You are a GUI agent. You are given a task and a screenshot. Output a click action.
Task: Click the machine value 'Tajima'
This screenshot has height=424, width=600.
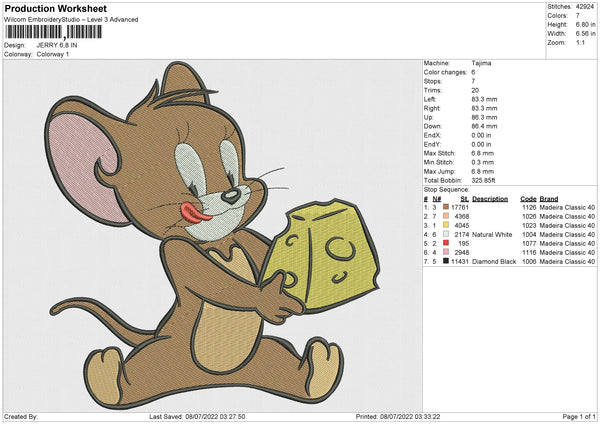tap(481, 63)
